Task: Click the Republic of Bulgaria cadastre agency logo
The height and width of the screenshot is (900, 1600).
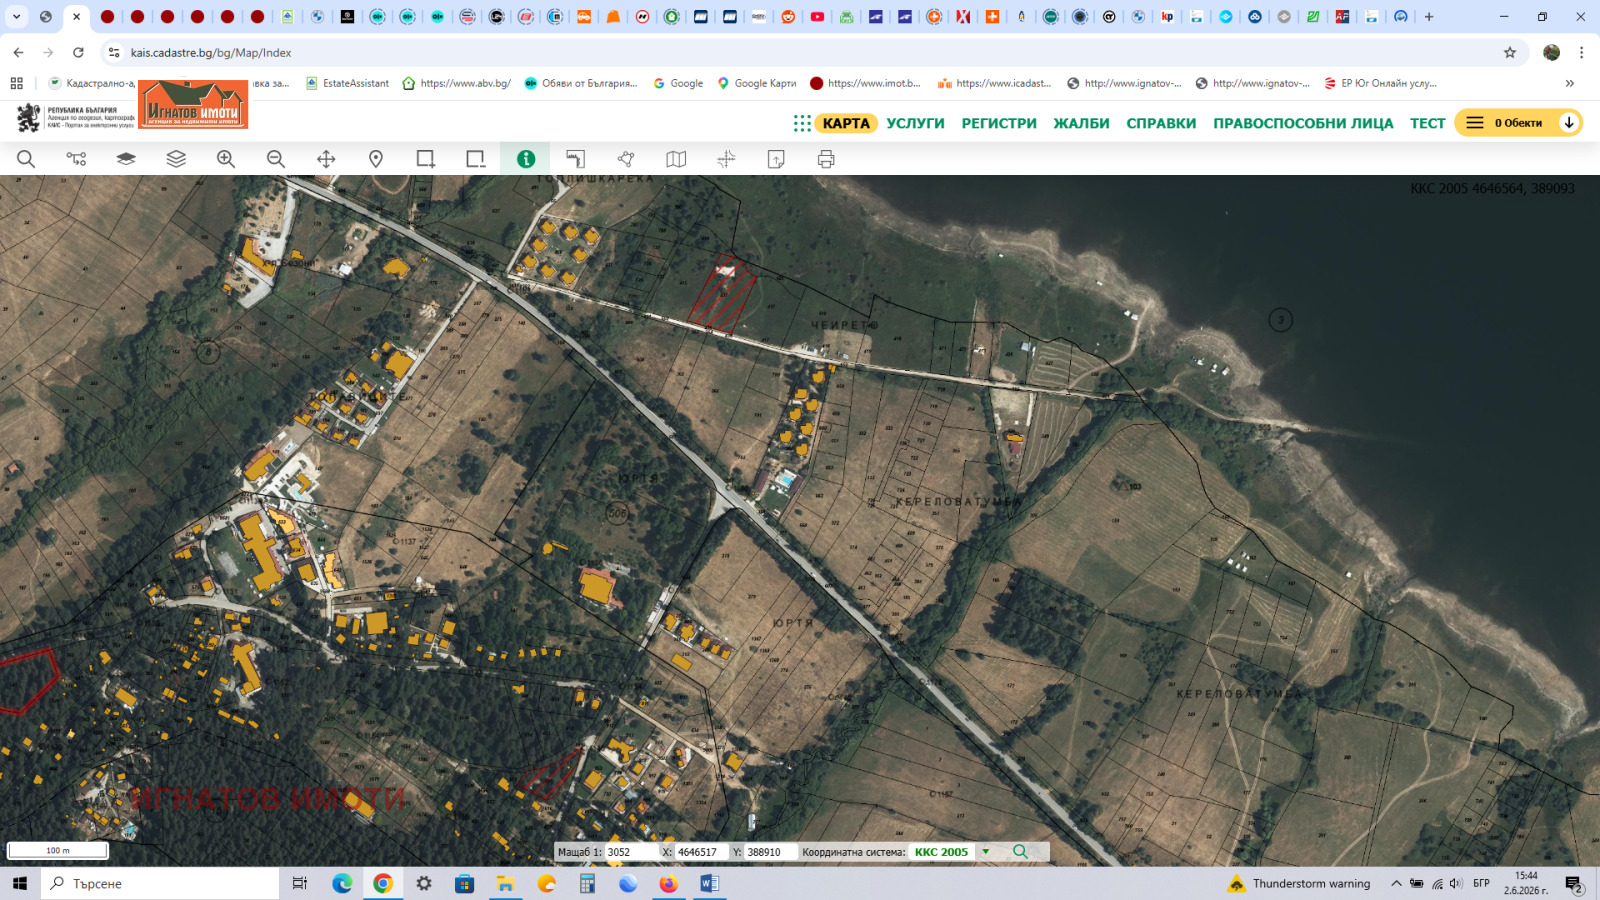Action: (x=76, y=118)
